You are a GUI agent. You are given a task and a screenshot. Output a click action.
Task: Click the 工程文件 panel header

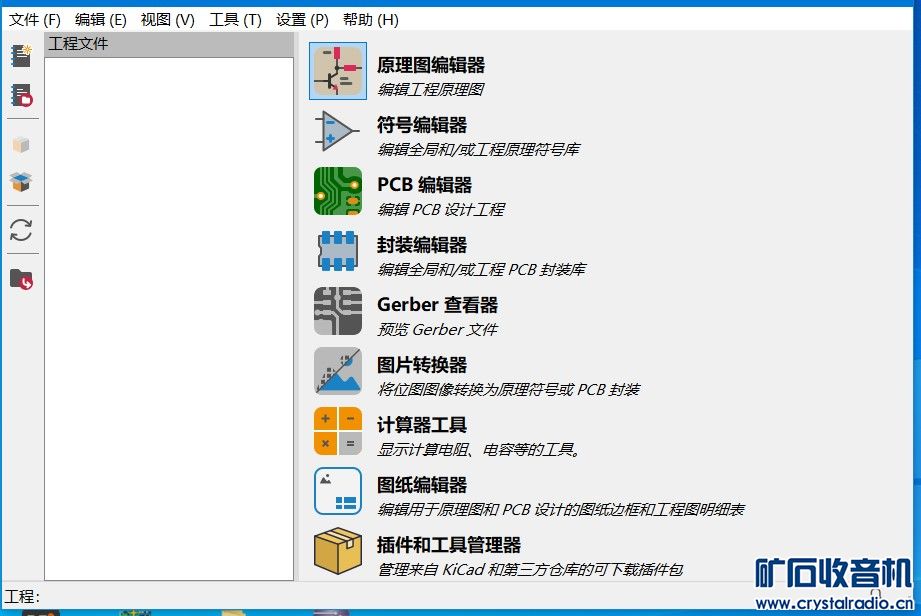click(x=169, y=44)
